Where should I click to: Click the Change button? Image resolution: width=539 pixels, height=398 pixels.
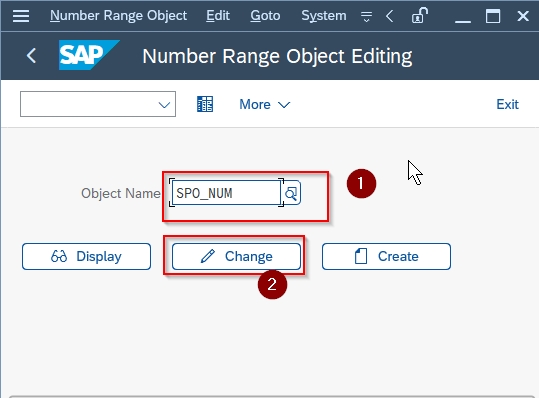pos(236,256)
